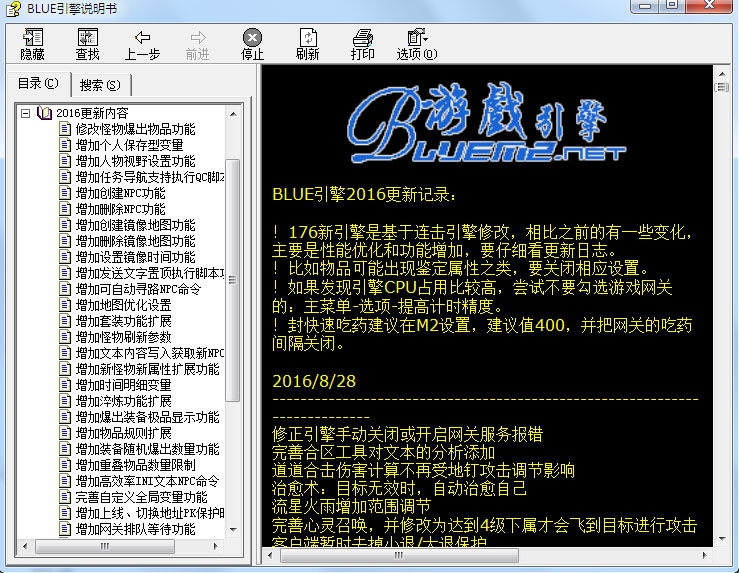Image resolution: width=739 pixels, height=573 pixels.
Task: Open topic 增加物品规则扩展
Action: coord(123,434)
